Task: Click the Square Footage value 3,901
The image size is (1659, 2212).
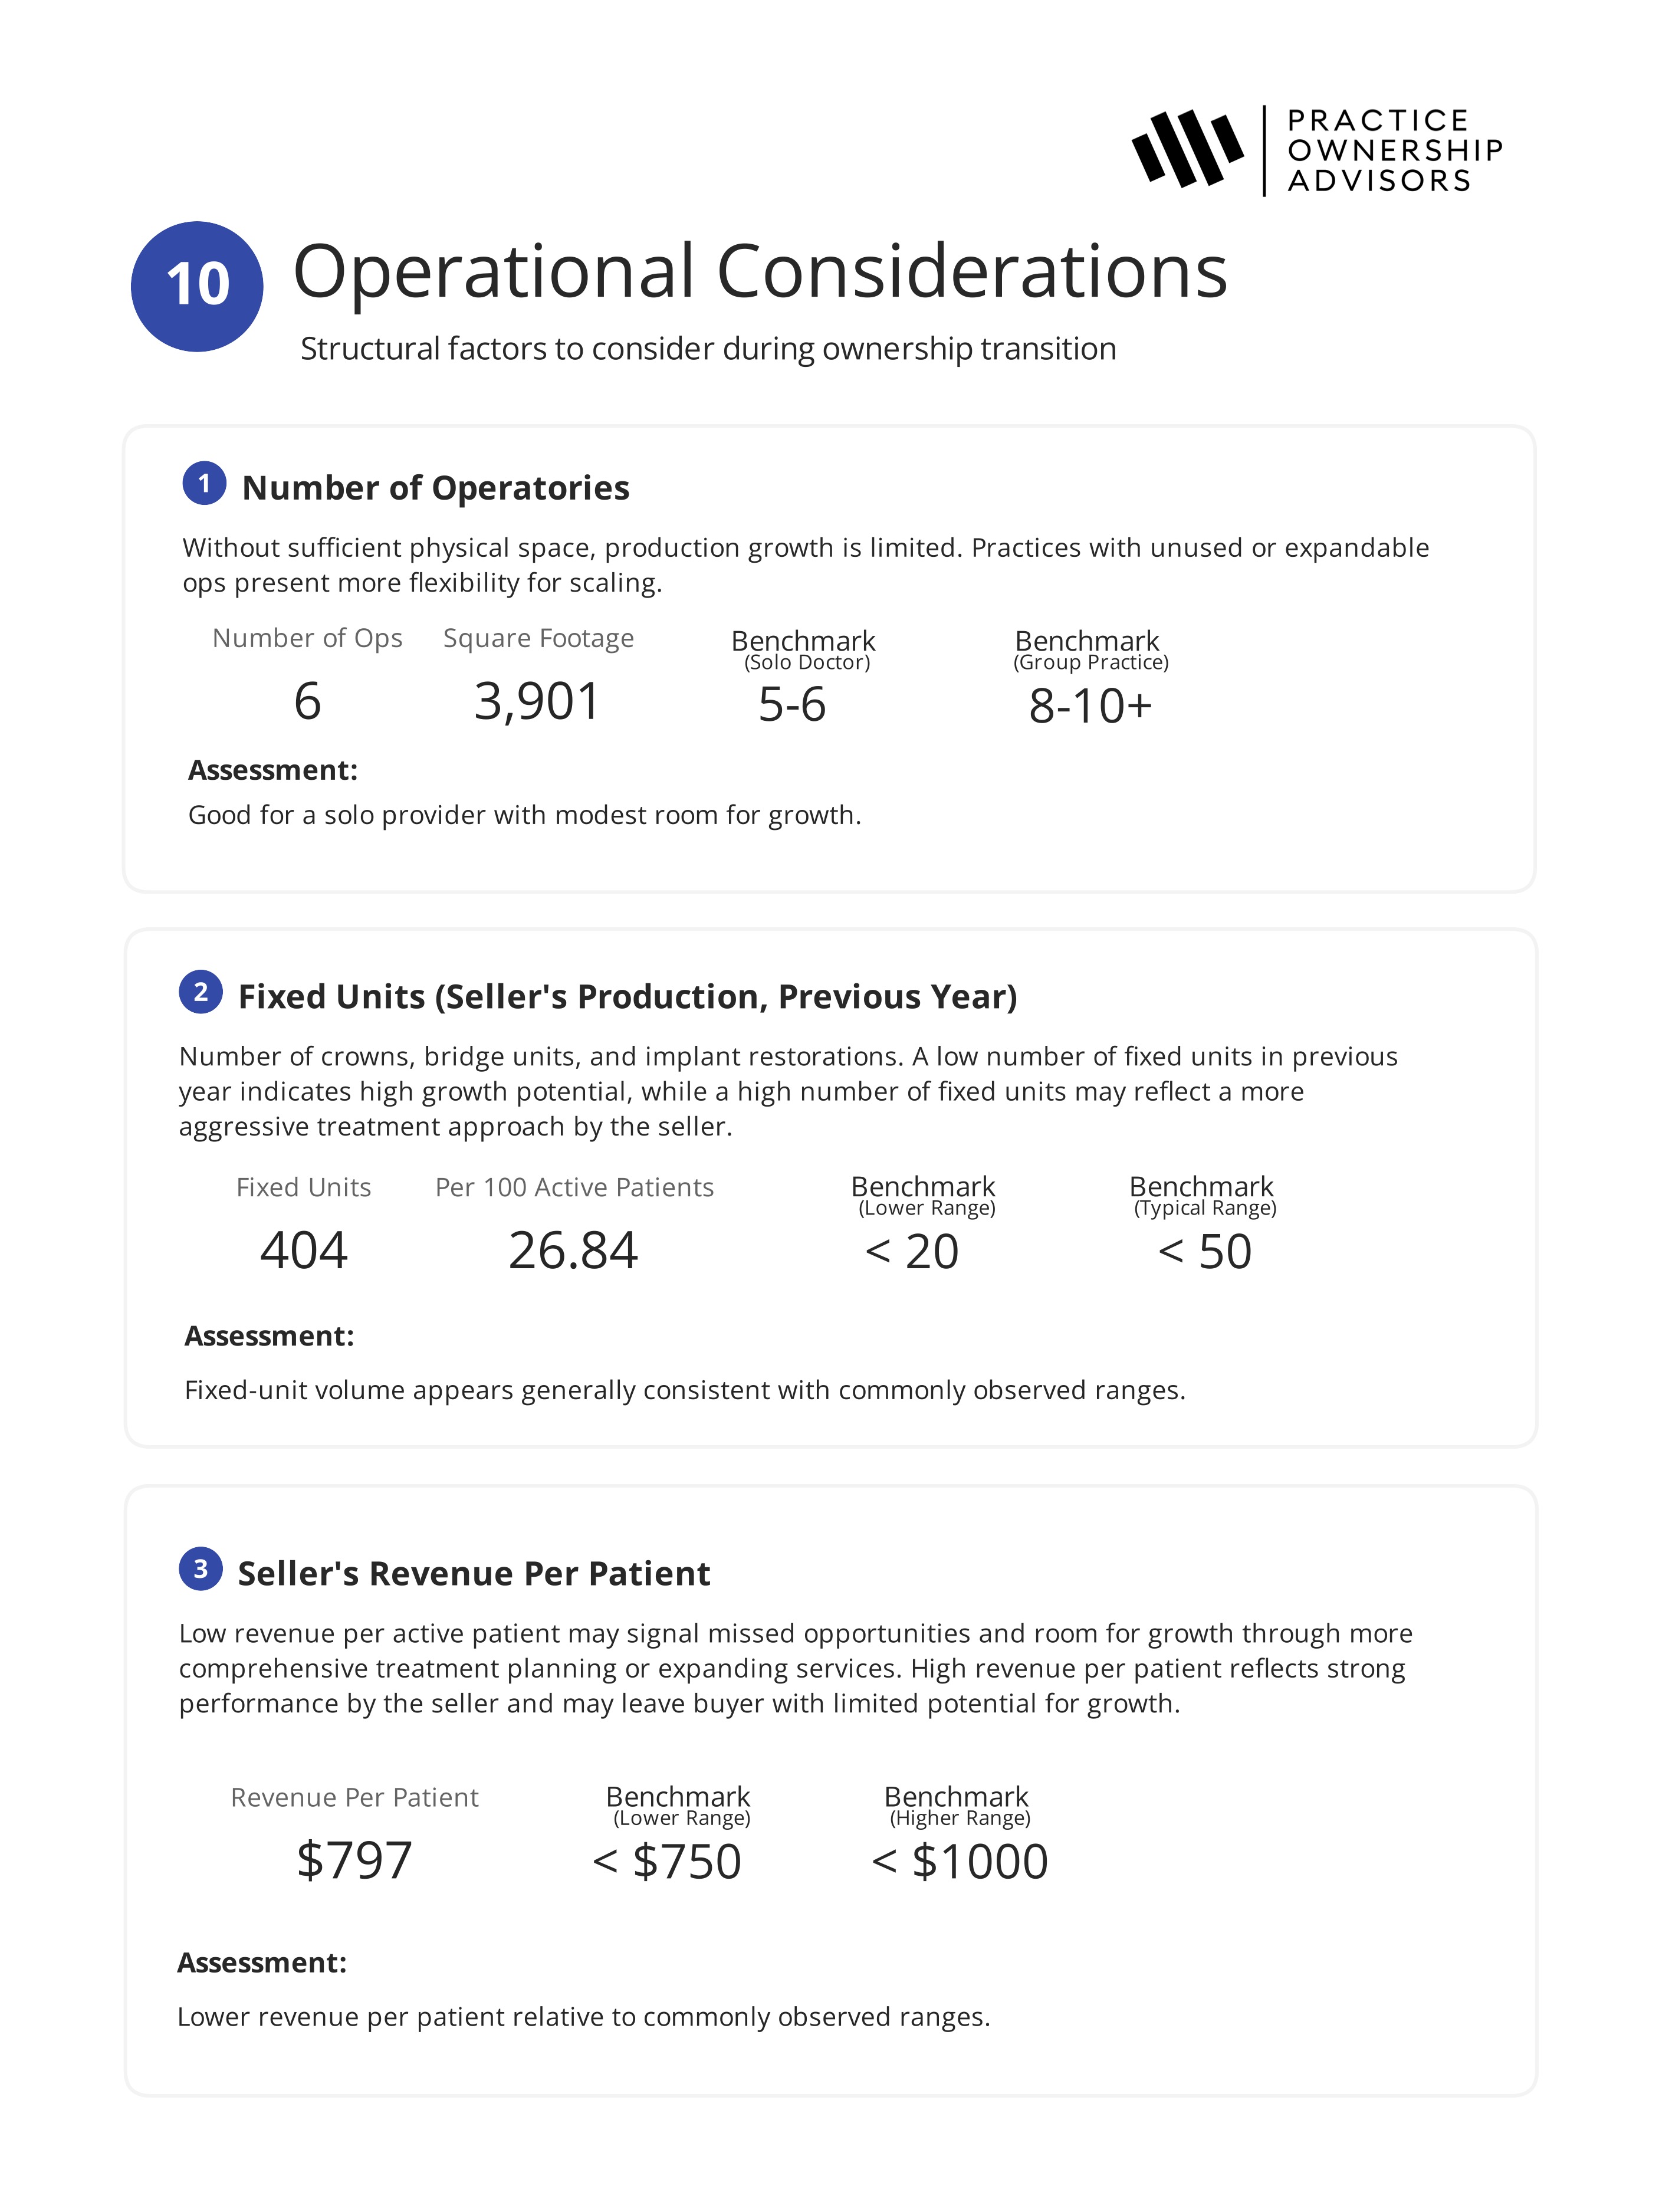Action: (537, 701)
